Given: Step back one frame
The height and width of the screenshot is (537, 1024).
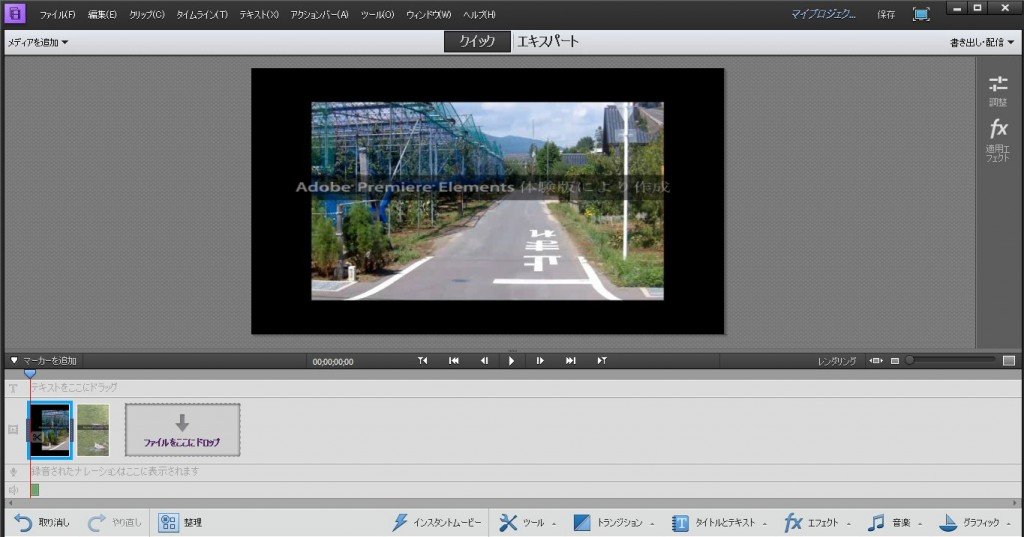Looking at the screenshot, I should click(x=484, y=361).
